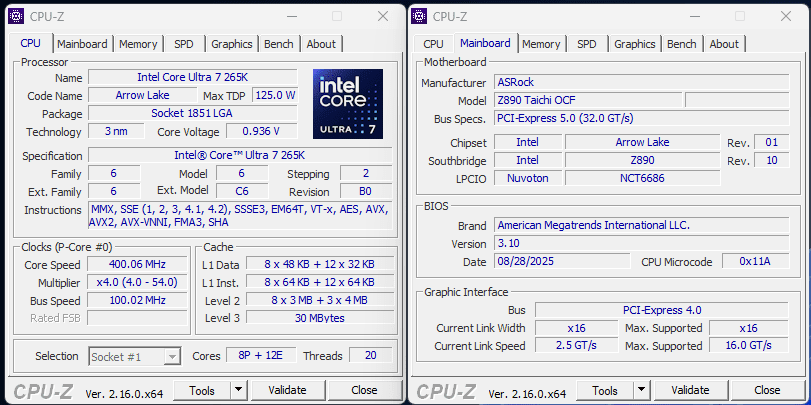811x405 pixels.
Task: Click the CPU-Z icon in right window title bar
Action: [419, 16]
